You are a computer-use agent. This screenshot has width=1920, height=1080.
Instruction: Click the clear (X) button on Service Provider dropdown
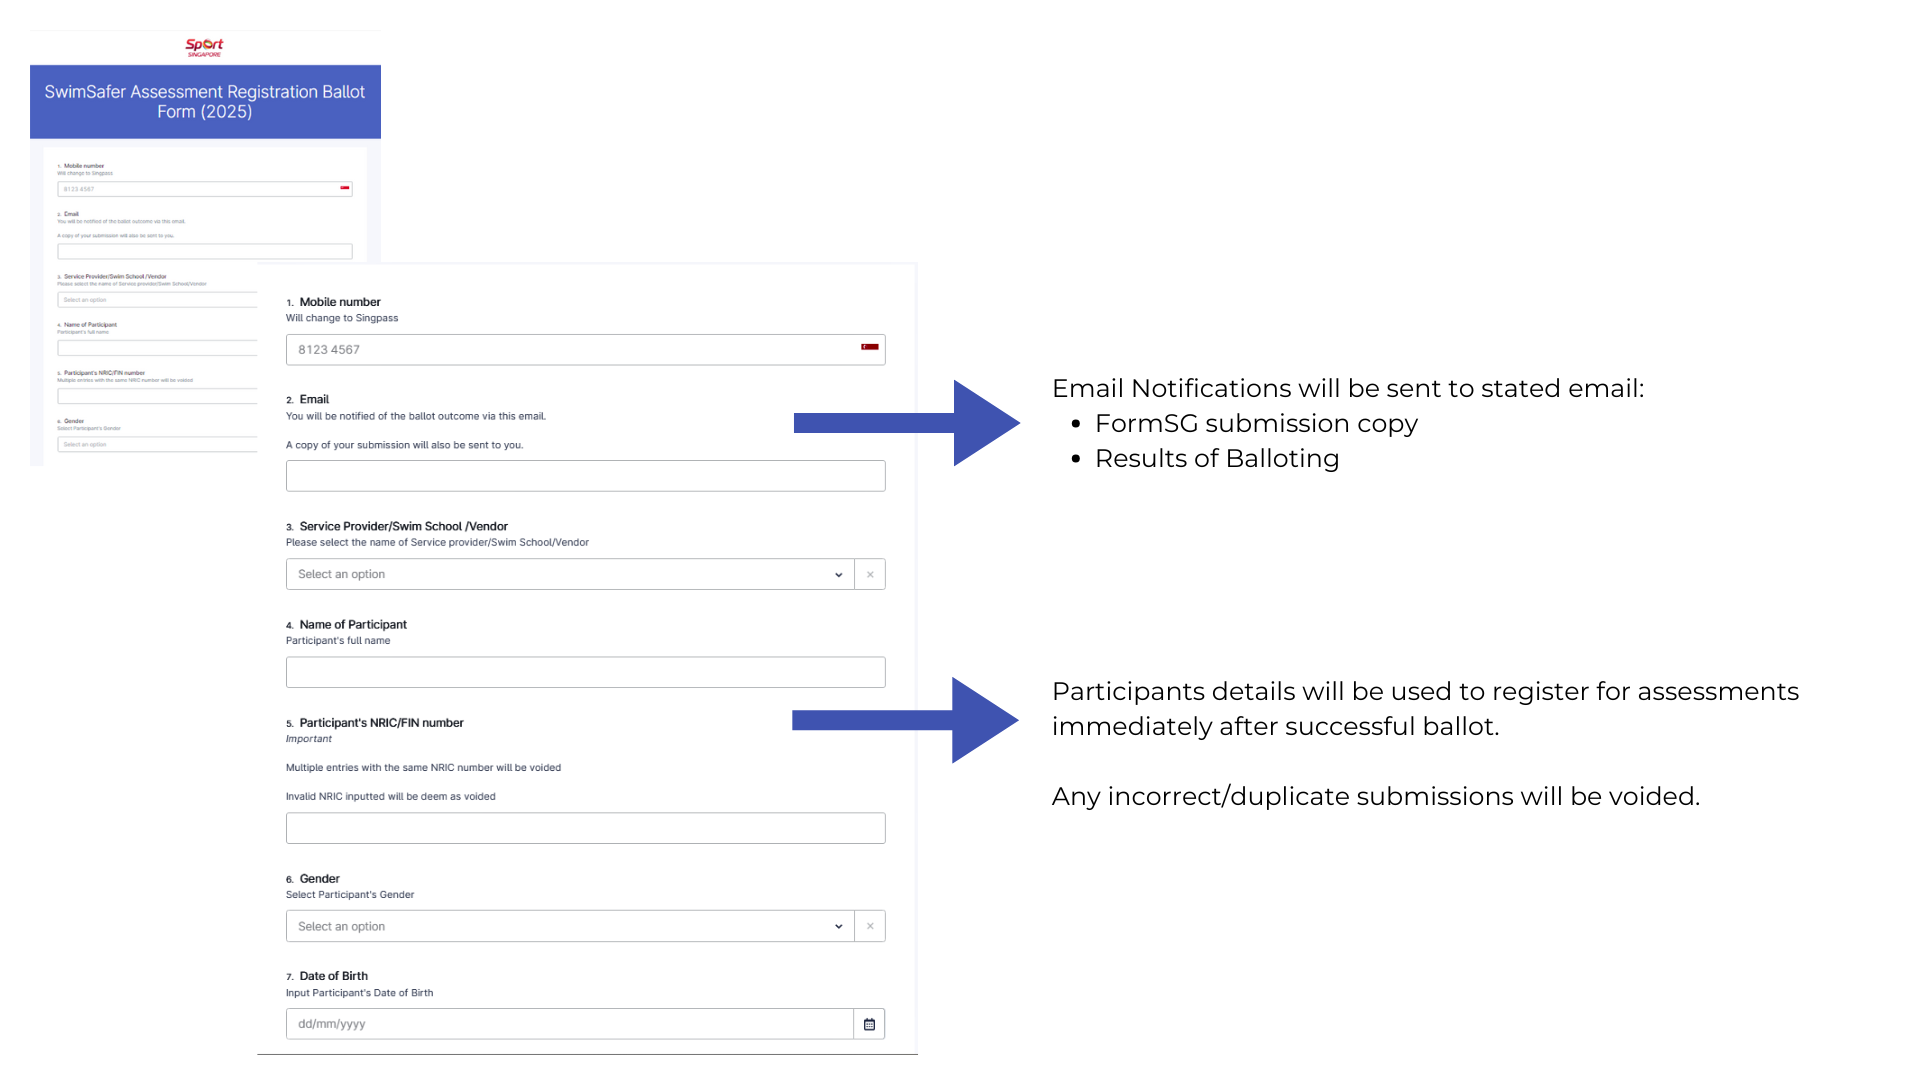(870, 572)
